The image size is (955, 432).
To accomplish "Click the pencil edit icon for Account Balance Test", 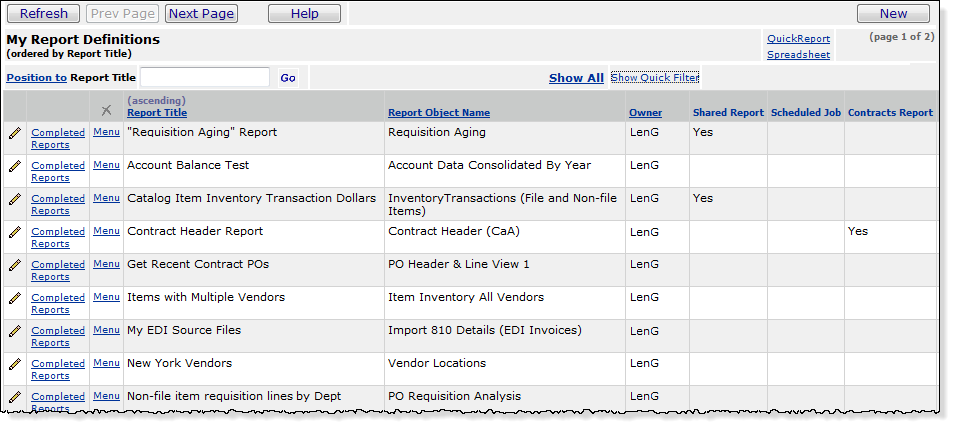I will pos(14,166).
